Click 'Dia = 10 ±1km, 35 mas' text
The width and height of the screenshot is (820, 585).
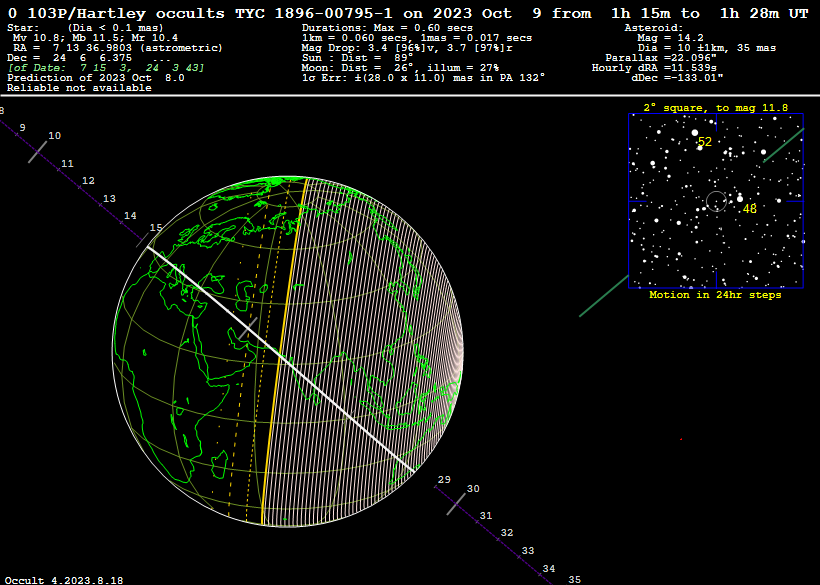[x=707, y=48]
